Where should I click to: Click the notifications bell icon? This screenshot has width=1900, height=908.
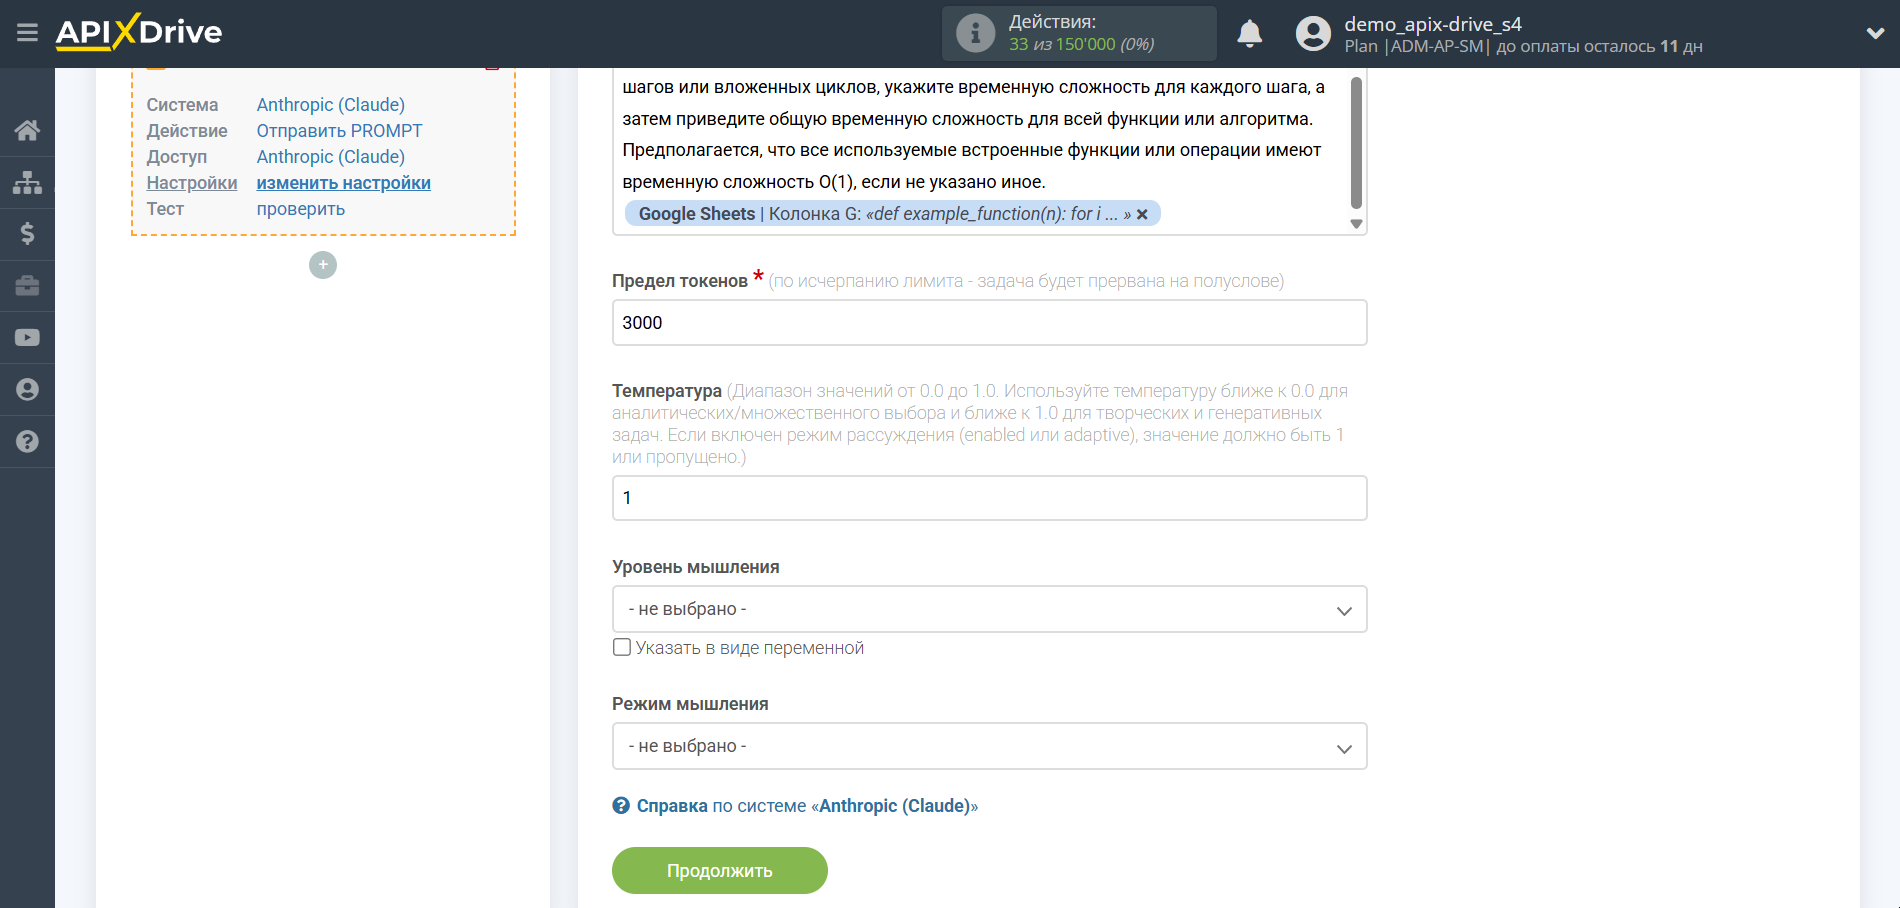[x=1249, y=34]
